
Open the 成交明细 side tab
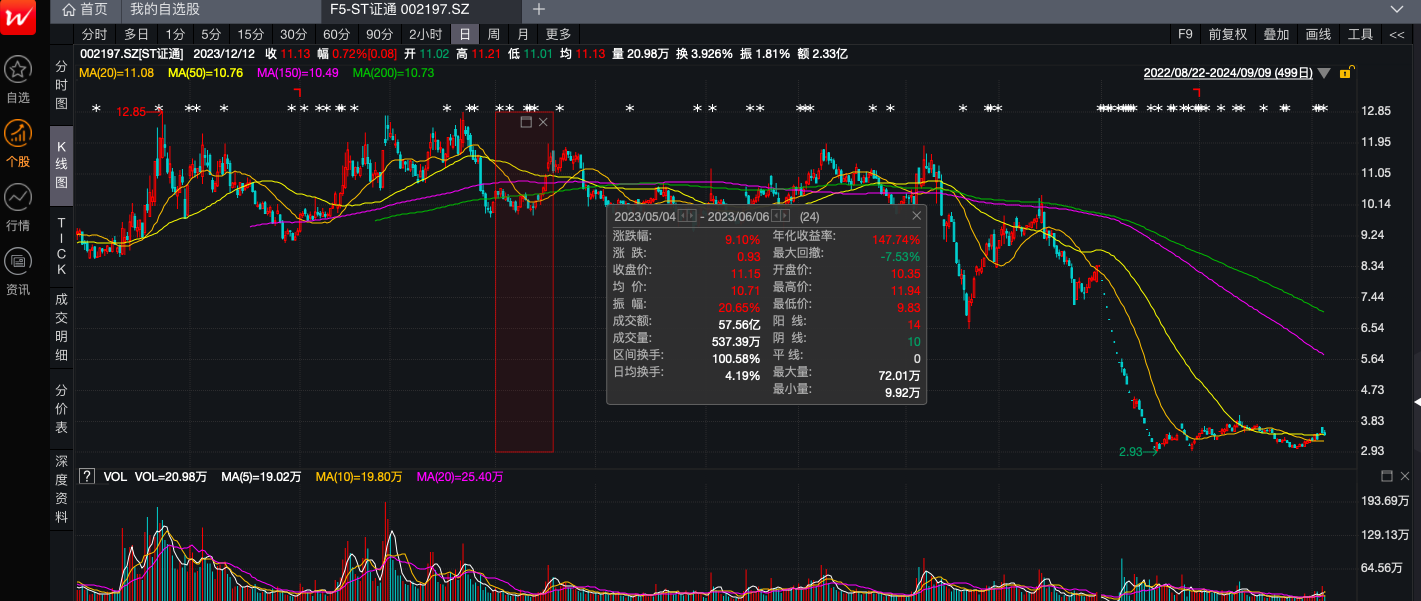(x=61, y=326)
